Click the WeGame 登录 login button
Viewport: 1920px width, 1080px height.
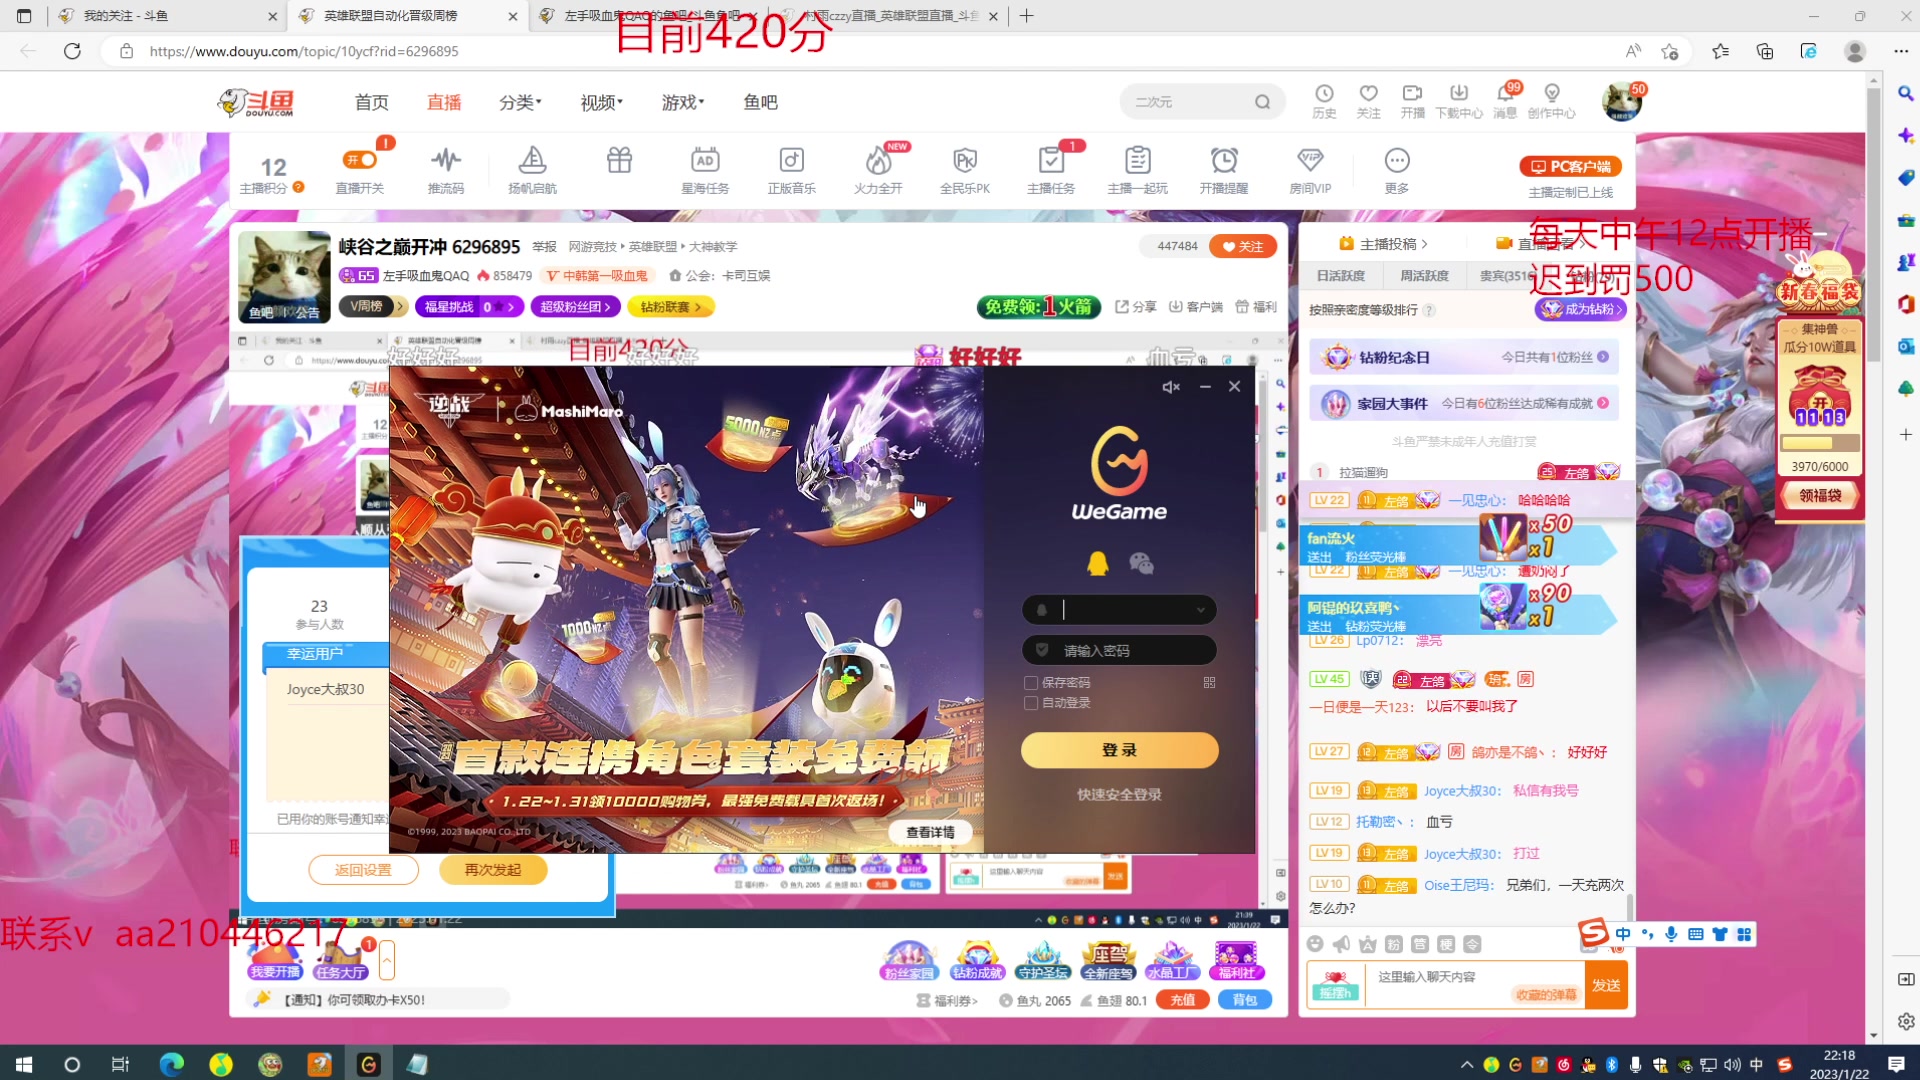click(x=1119, y=750)
